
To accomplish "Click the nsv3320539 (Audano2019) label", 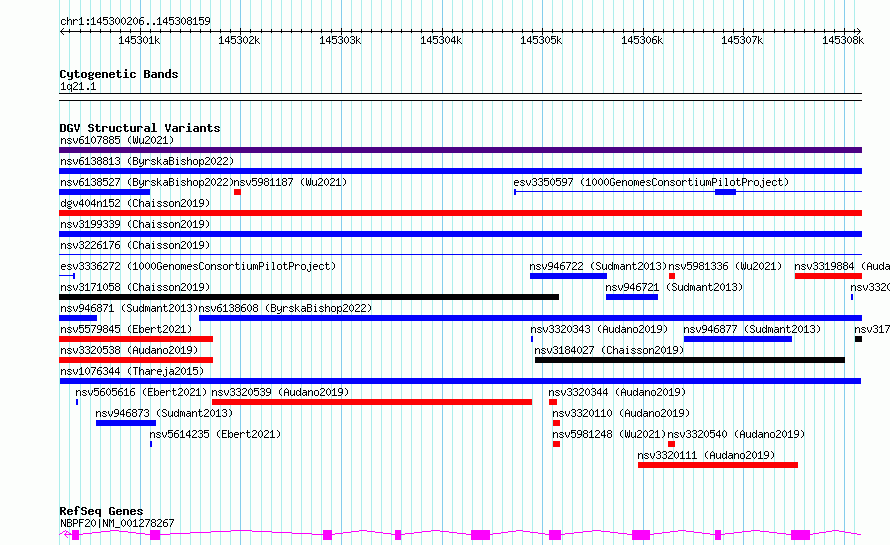I will (x=280, y=392).
